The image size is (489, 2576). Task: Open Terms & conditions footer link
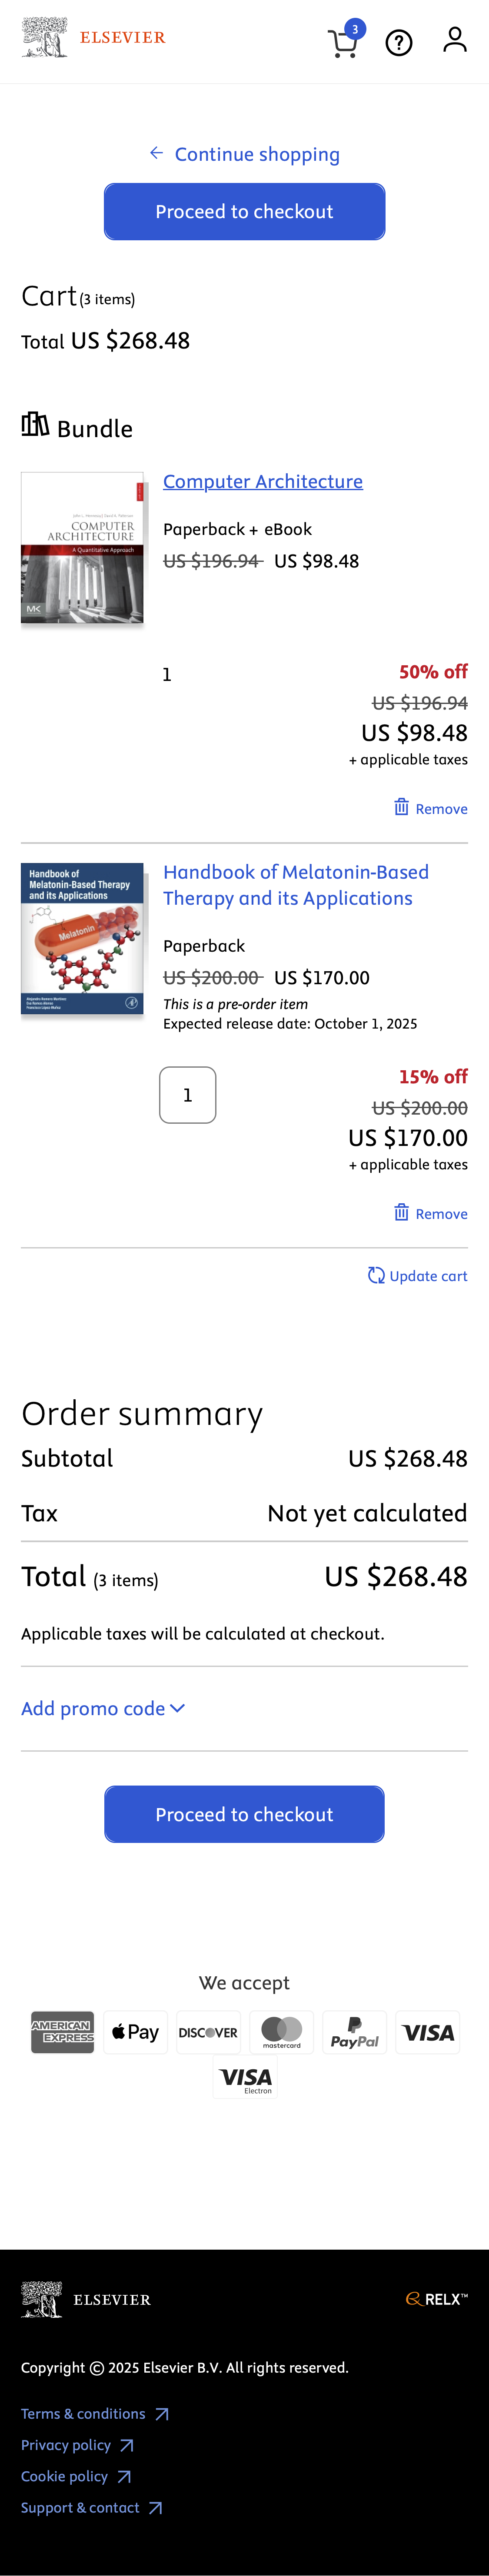[84, 2413]
